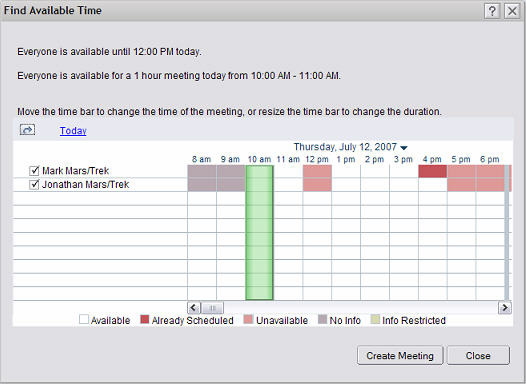This screenshot has height=384, width=526.
Task: Uncheck the Mark Mars/Trek checkbox
Action: click(34, 171)
